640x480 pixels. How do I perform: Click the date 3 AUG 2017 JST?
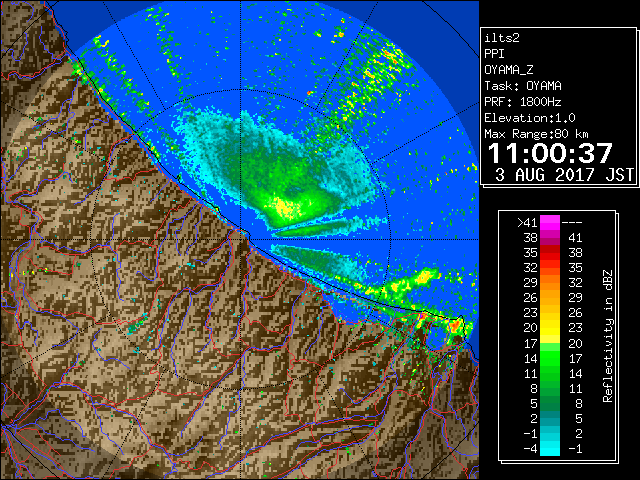click(565, 175)
